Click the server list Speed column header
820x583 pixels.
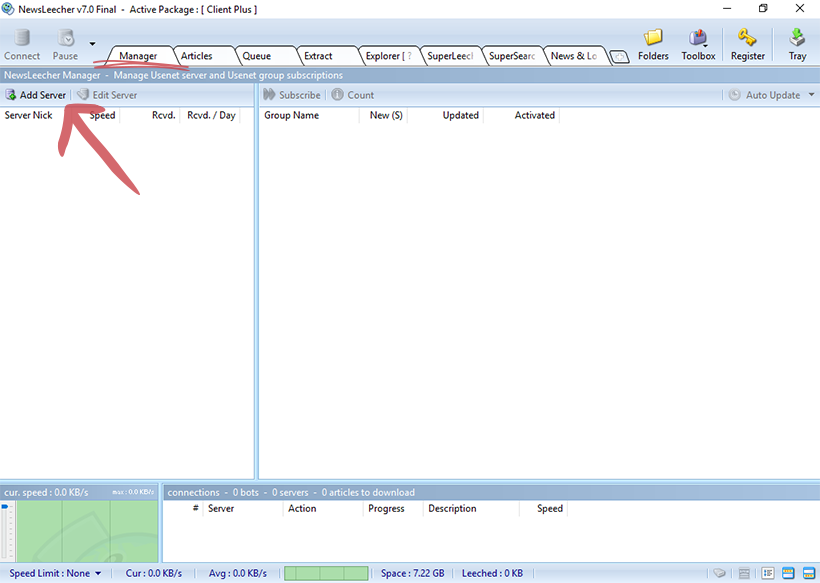click(x=102, y=116)
